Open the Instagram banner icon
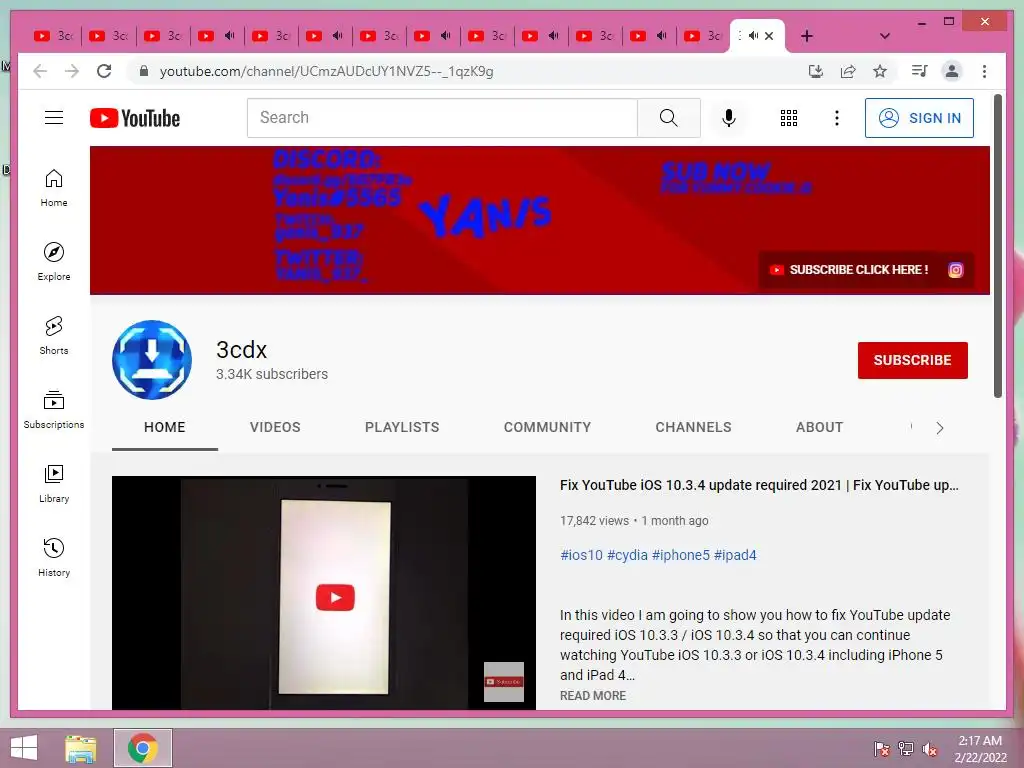Viewport: 1024px width, 768px height. click(955, 270)
